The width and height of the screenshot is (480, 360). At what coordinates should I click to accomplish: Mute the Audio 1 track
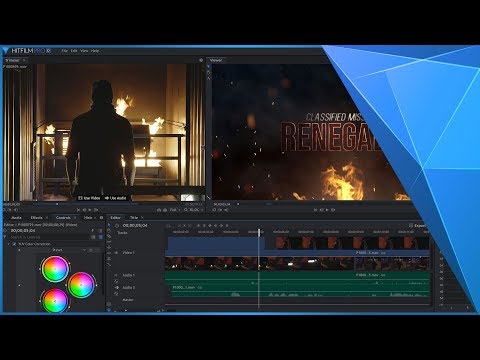pos(116,275)
